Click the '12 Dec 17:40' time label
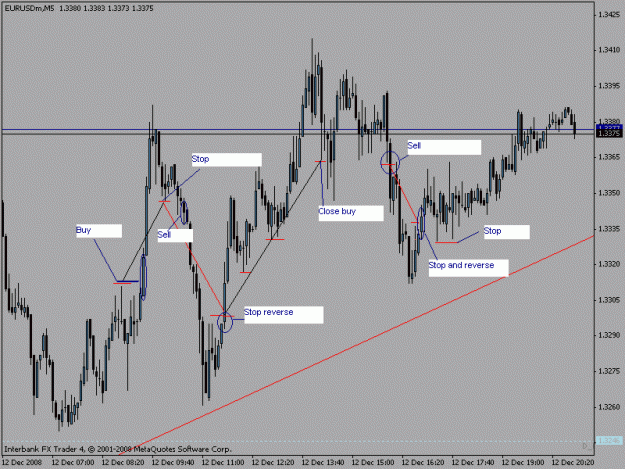This screenshot has height=469, width=625. 473,462
